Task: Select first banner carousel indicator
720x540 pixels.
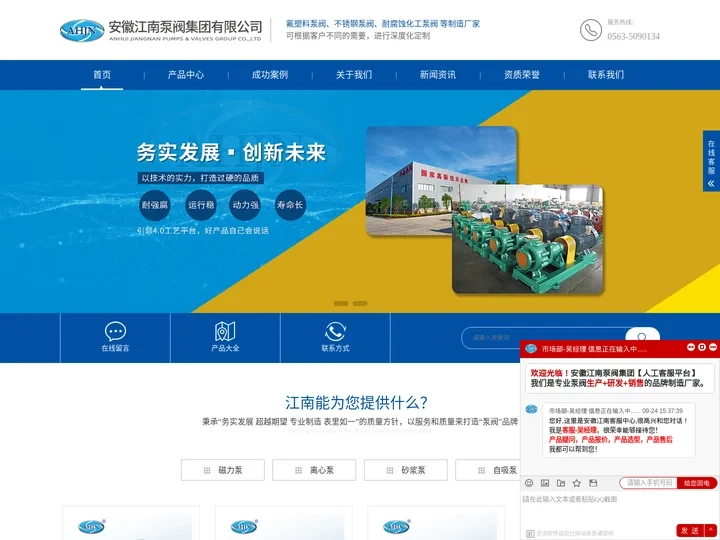Action: point(341,303)
